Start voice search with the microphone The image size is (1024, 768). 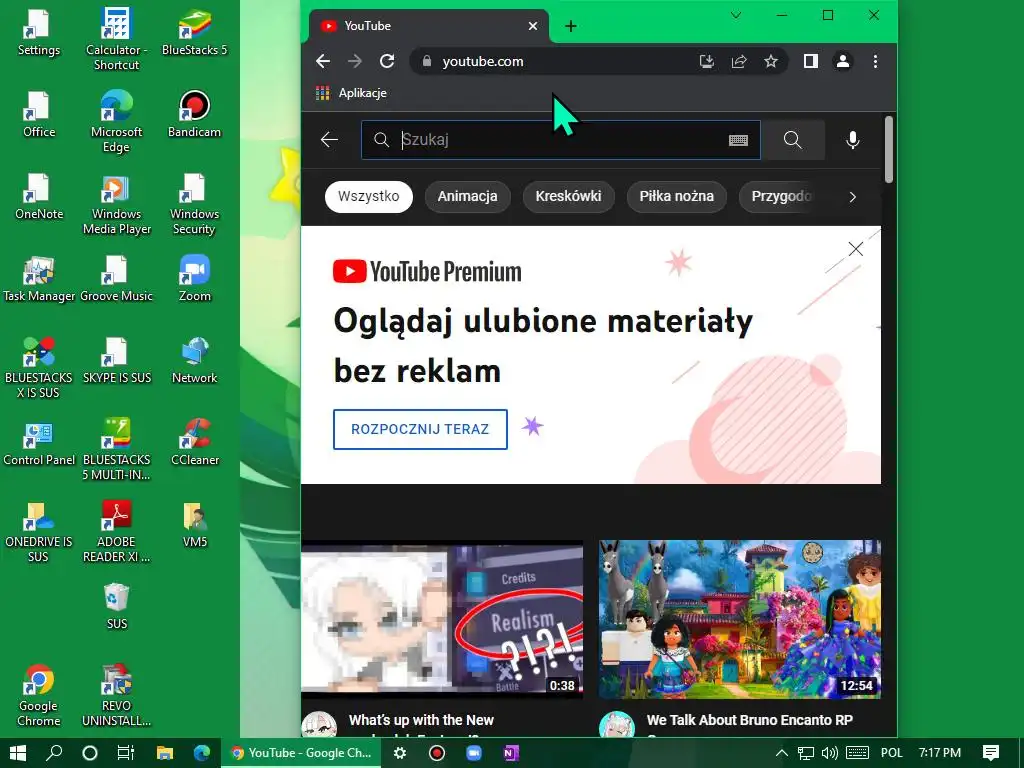pyautogui.click(x=853, y=140)
